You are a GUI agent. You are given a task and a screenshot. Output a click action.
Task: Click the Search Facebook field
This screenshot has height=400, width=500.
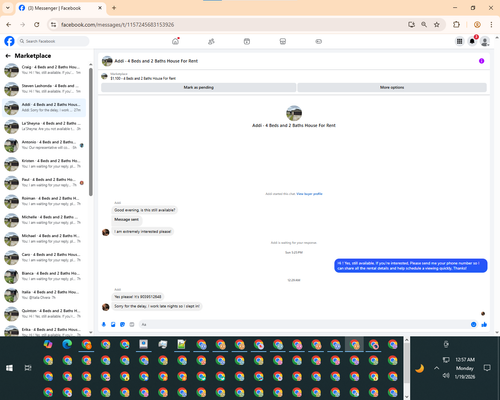53,41
